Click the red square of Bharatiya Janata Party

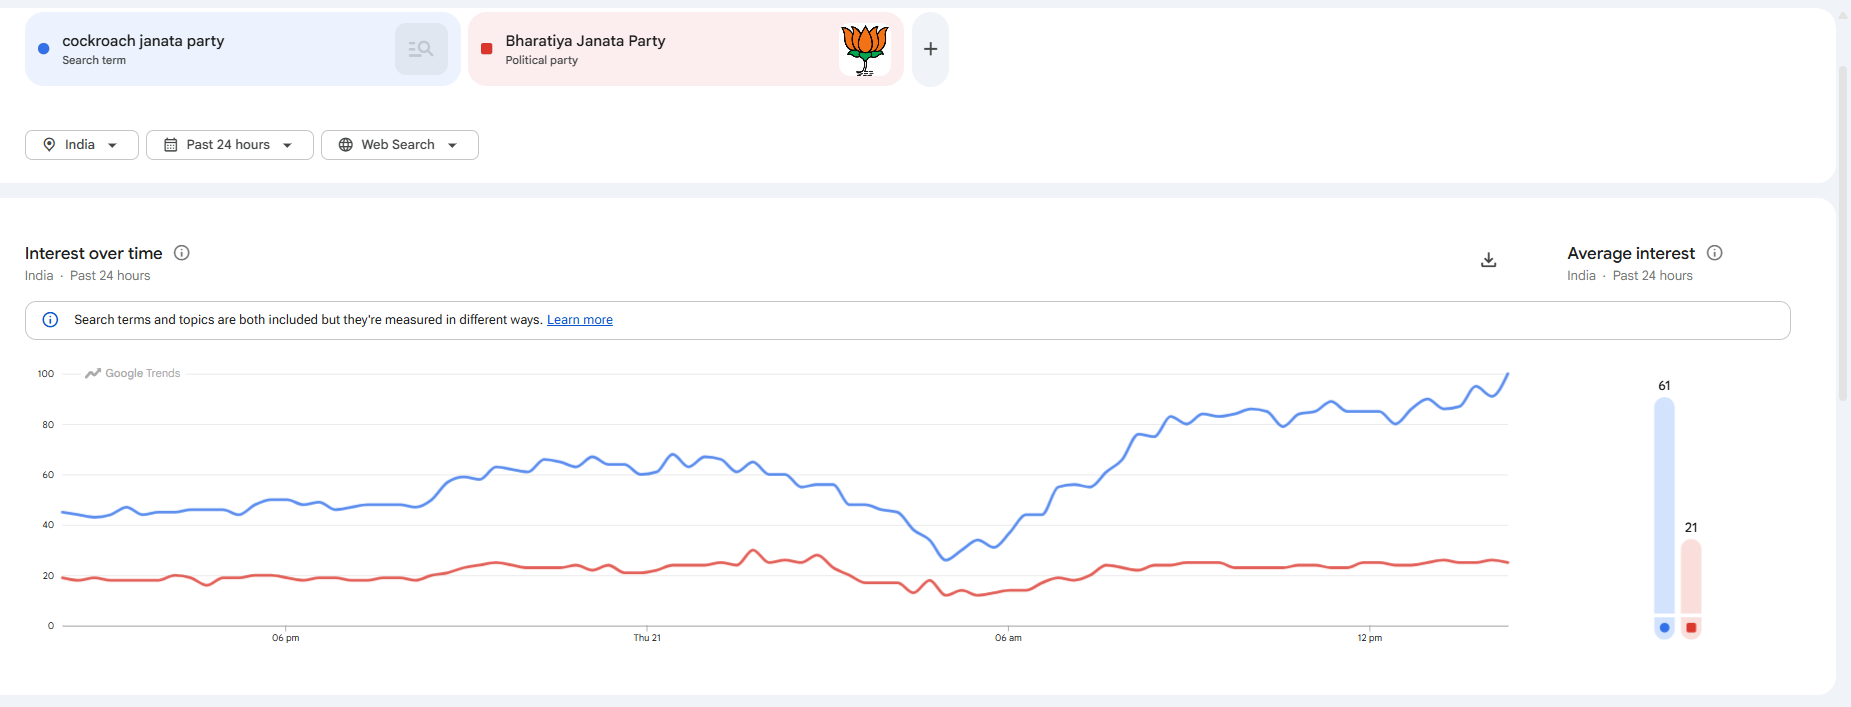point(487,49)
